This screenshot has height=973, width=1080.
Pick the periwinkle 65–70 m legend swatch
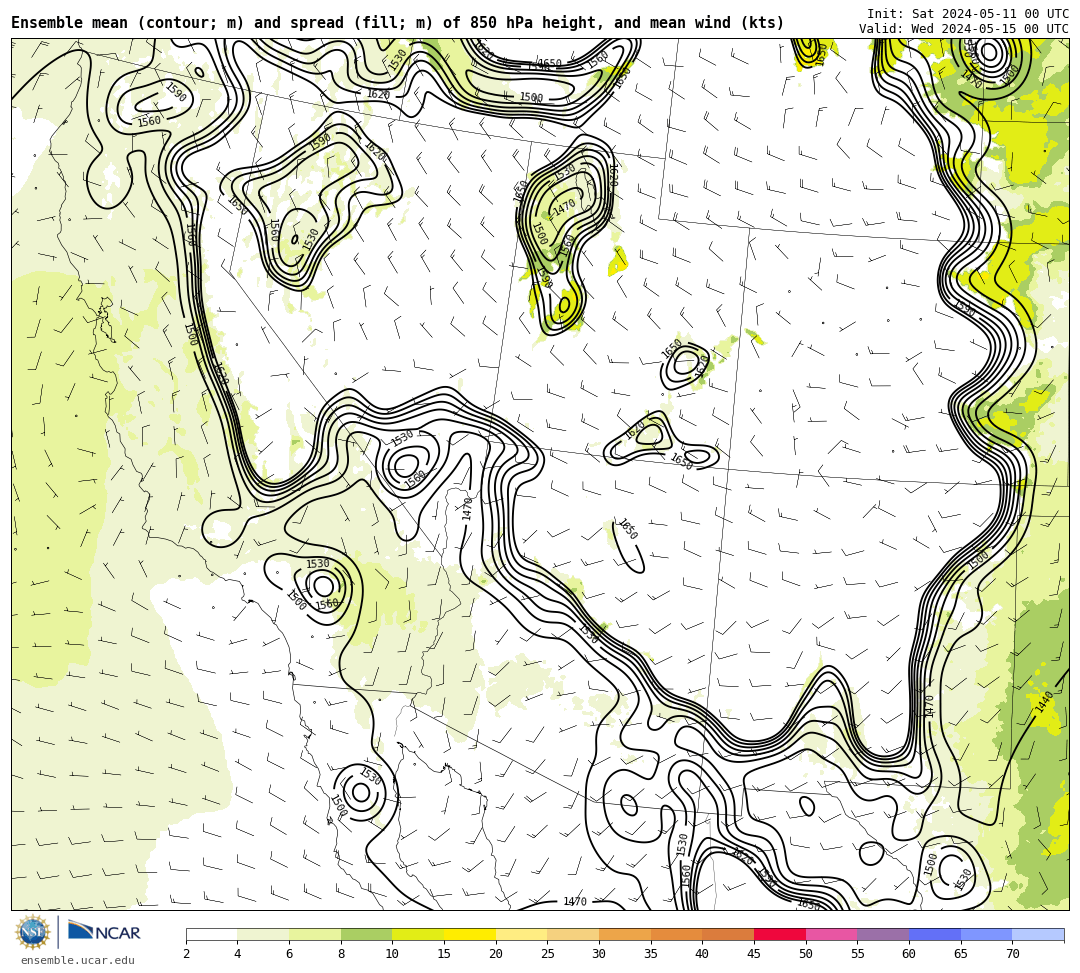pos(986,934)
